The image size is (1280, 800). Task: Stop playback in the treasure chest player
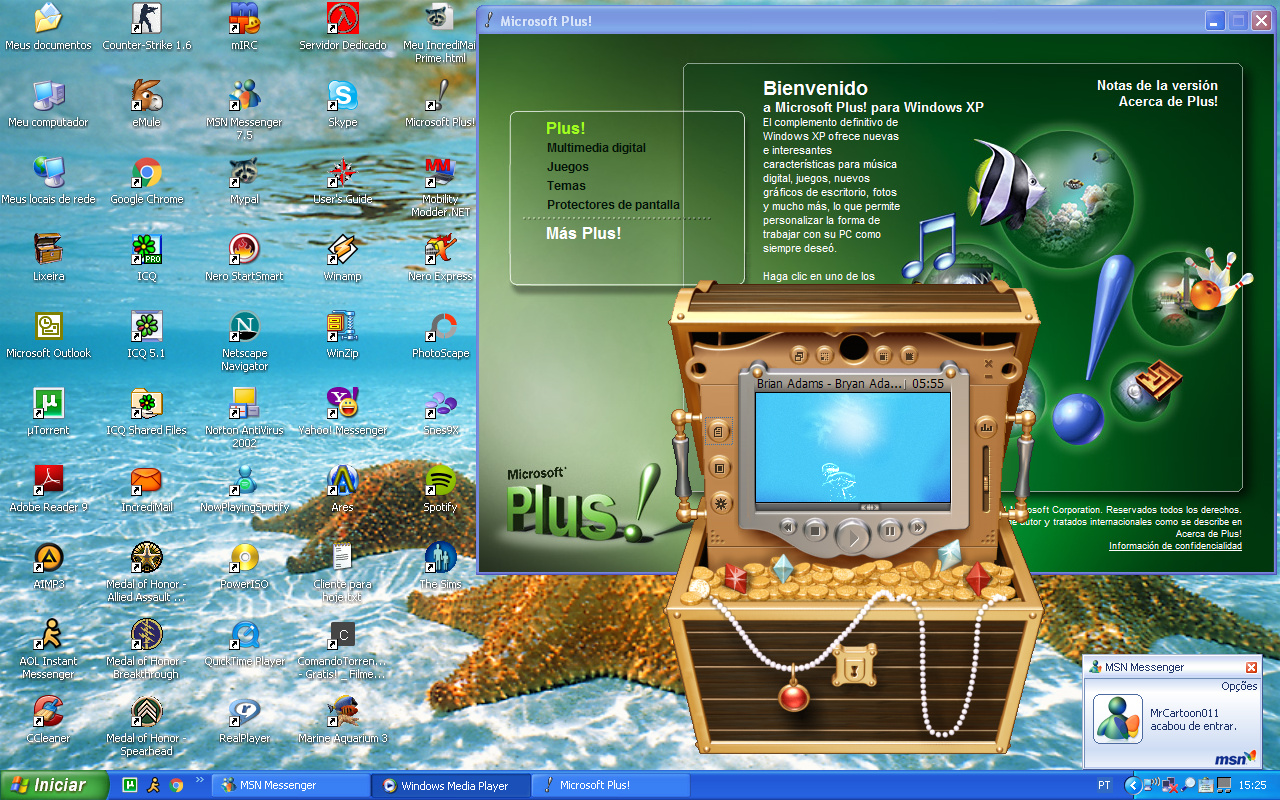pos(815,529)
